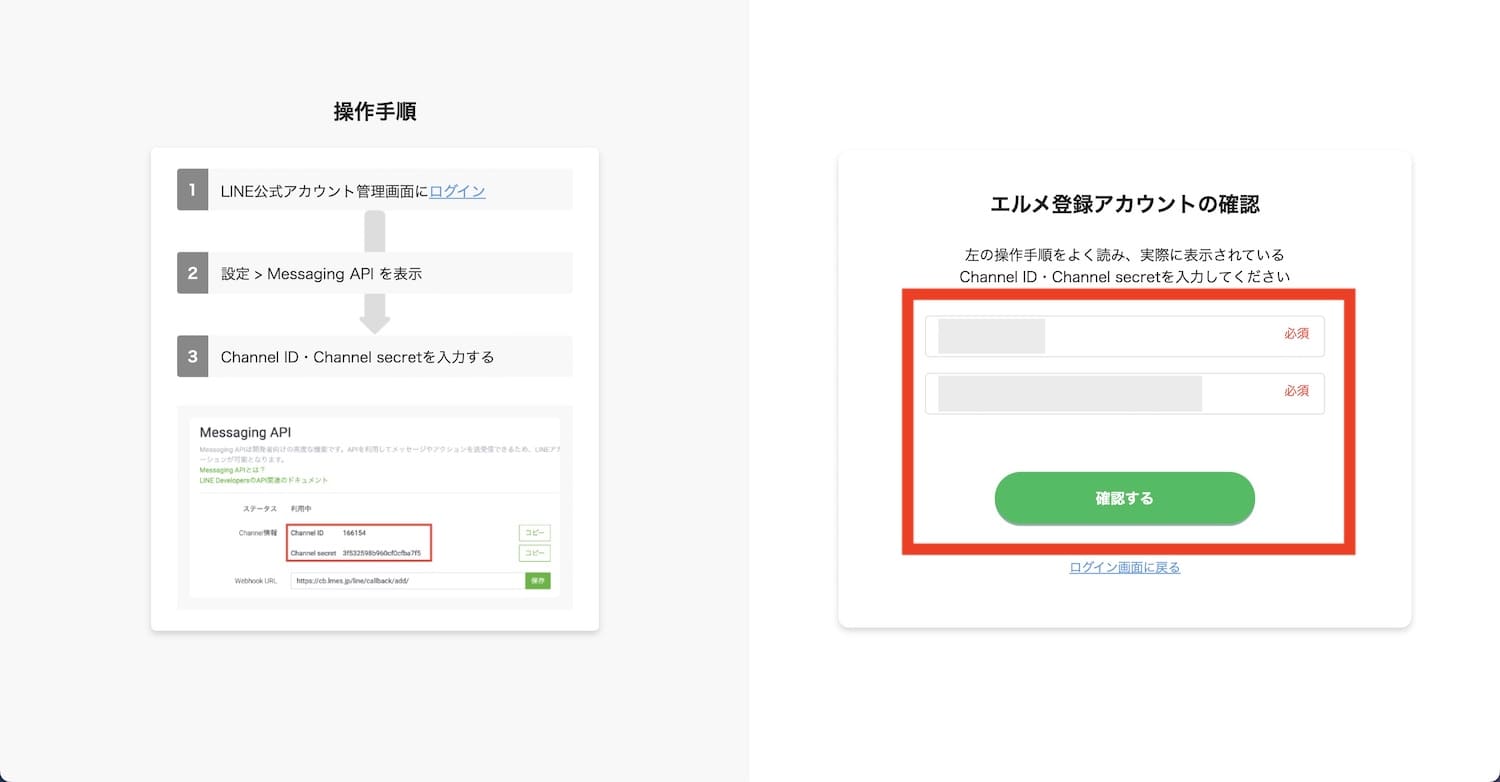
Task: Click the green 確認する button
Action: click(x=1124, y=498)
